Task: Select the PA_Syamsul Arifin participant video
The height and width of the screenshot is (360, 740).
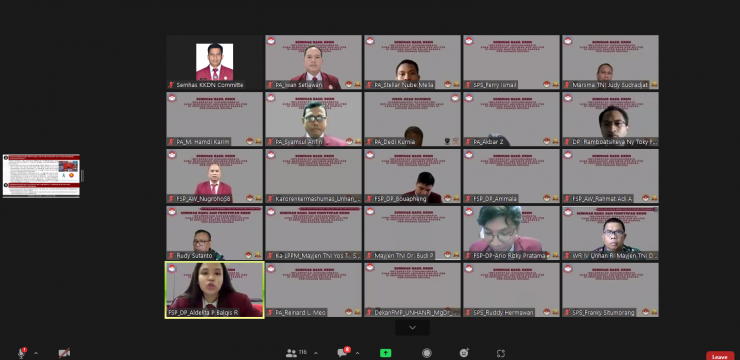Action: click(x=313, y=119)
